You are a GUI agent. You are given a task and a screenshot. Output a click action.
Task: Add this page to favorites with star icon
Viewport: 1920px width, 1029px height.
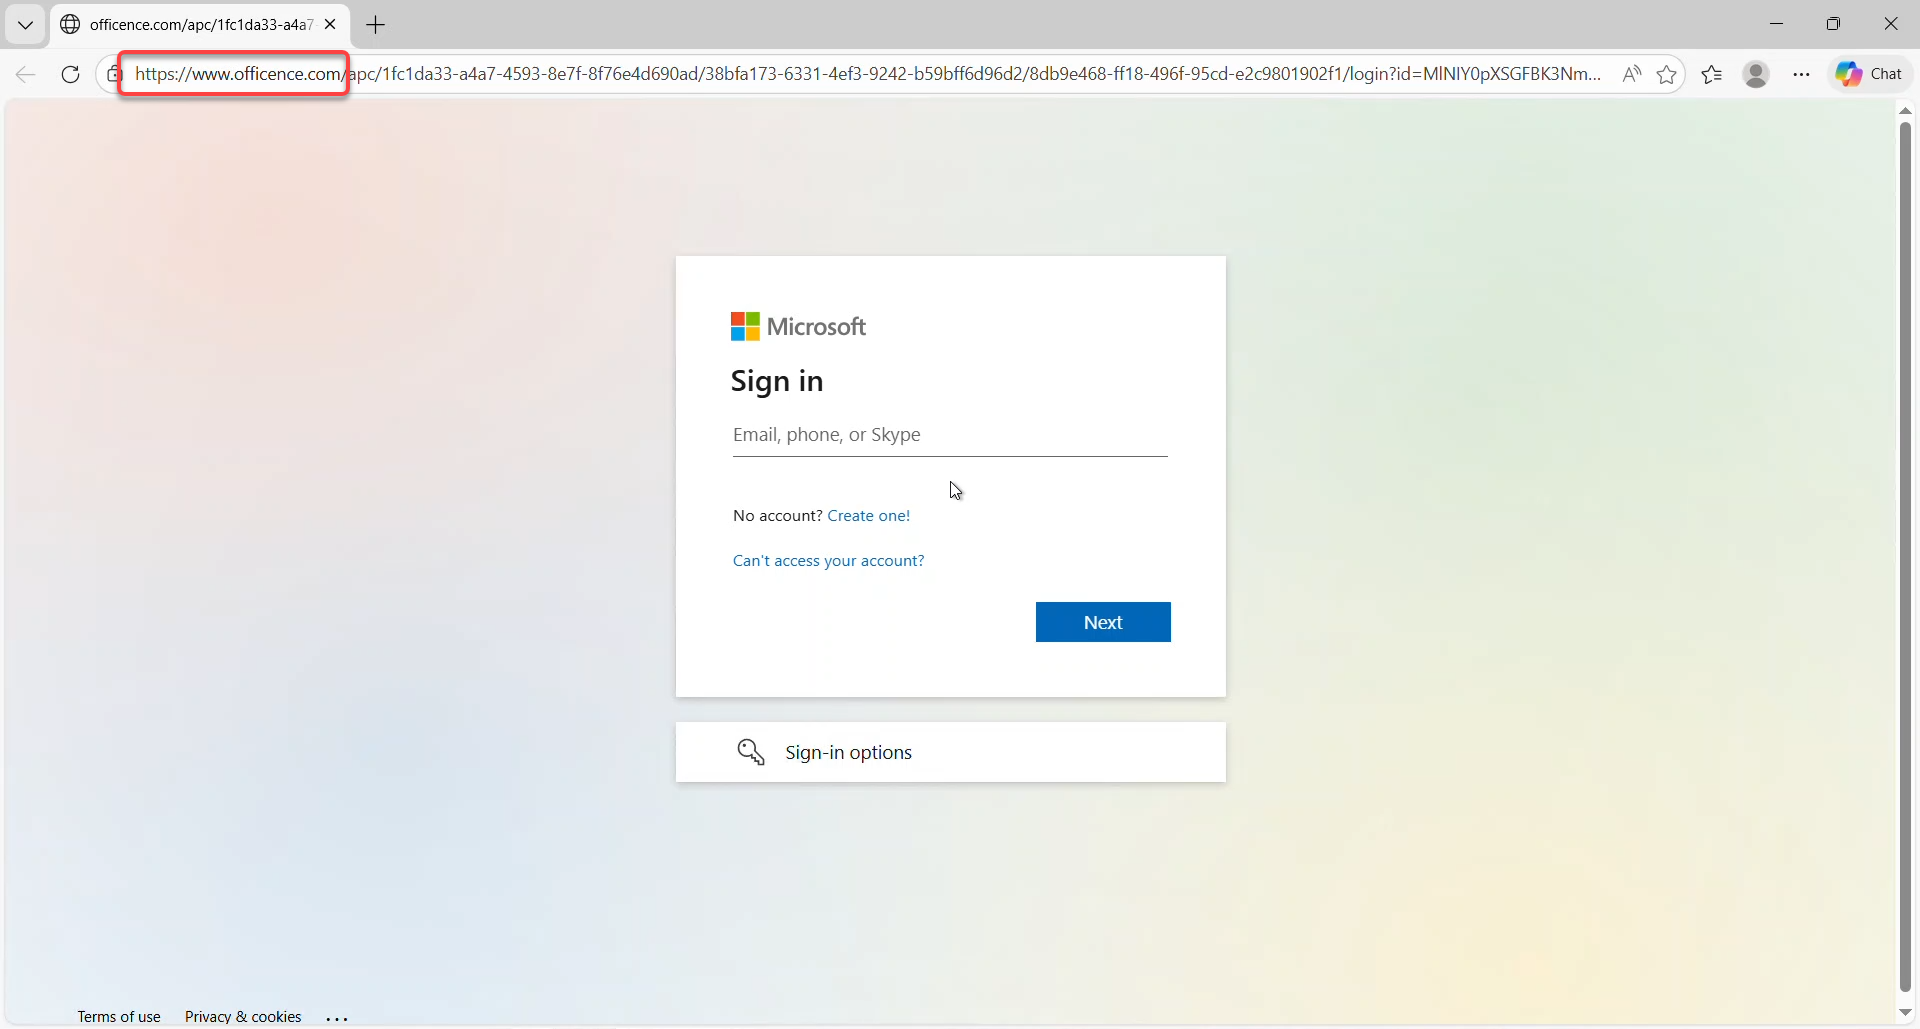coord(1667,75)
